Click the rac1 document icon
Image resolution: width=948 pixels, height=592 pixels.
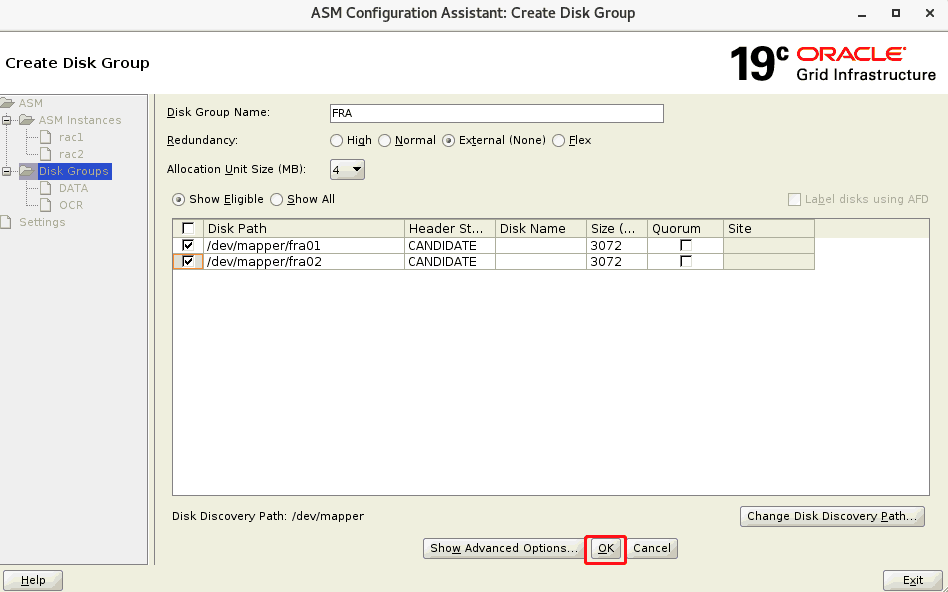click(x=45, y=137)
